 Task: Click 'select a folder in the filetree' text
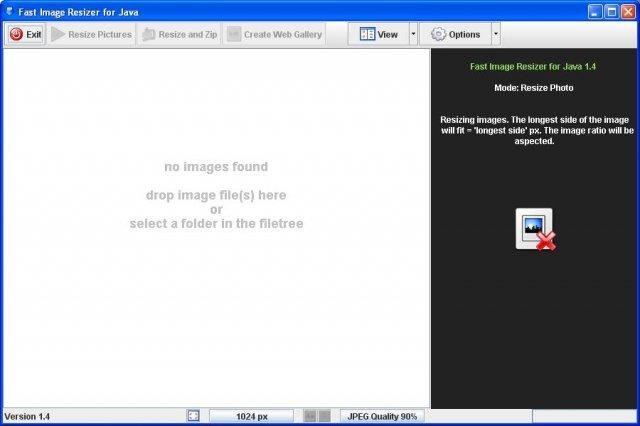pyautogui.click(x=216, y=224)
